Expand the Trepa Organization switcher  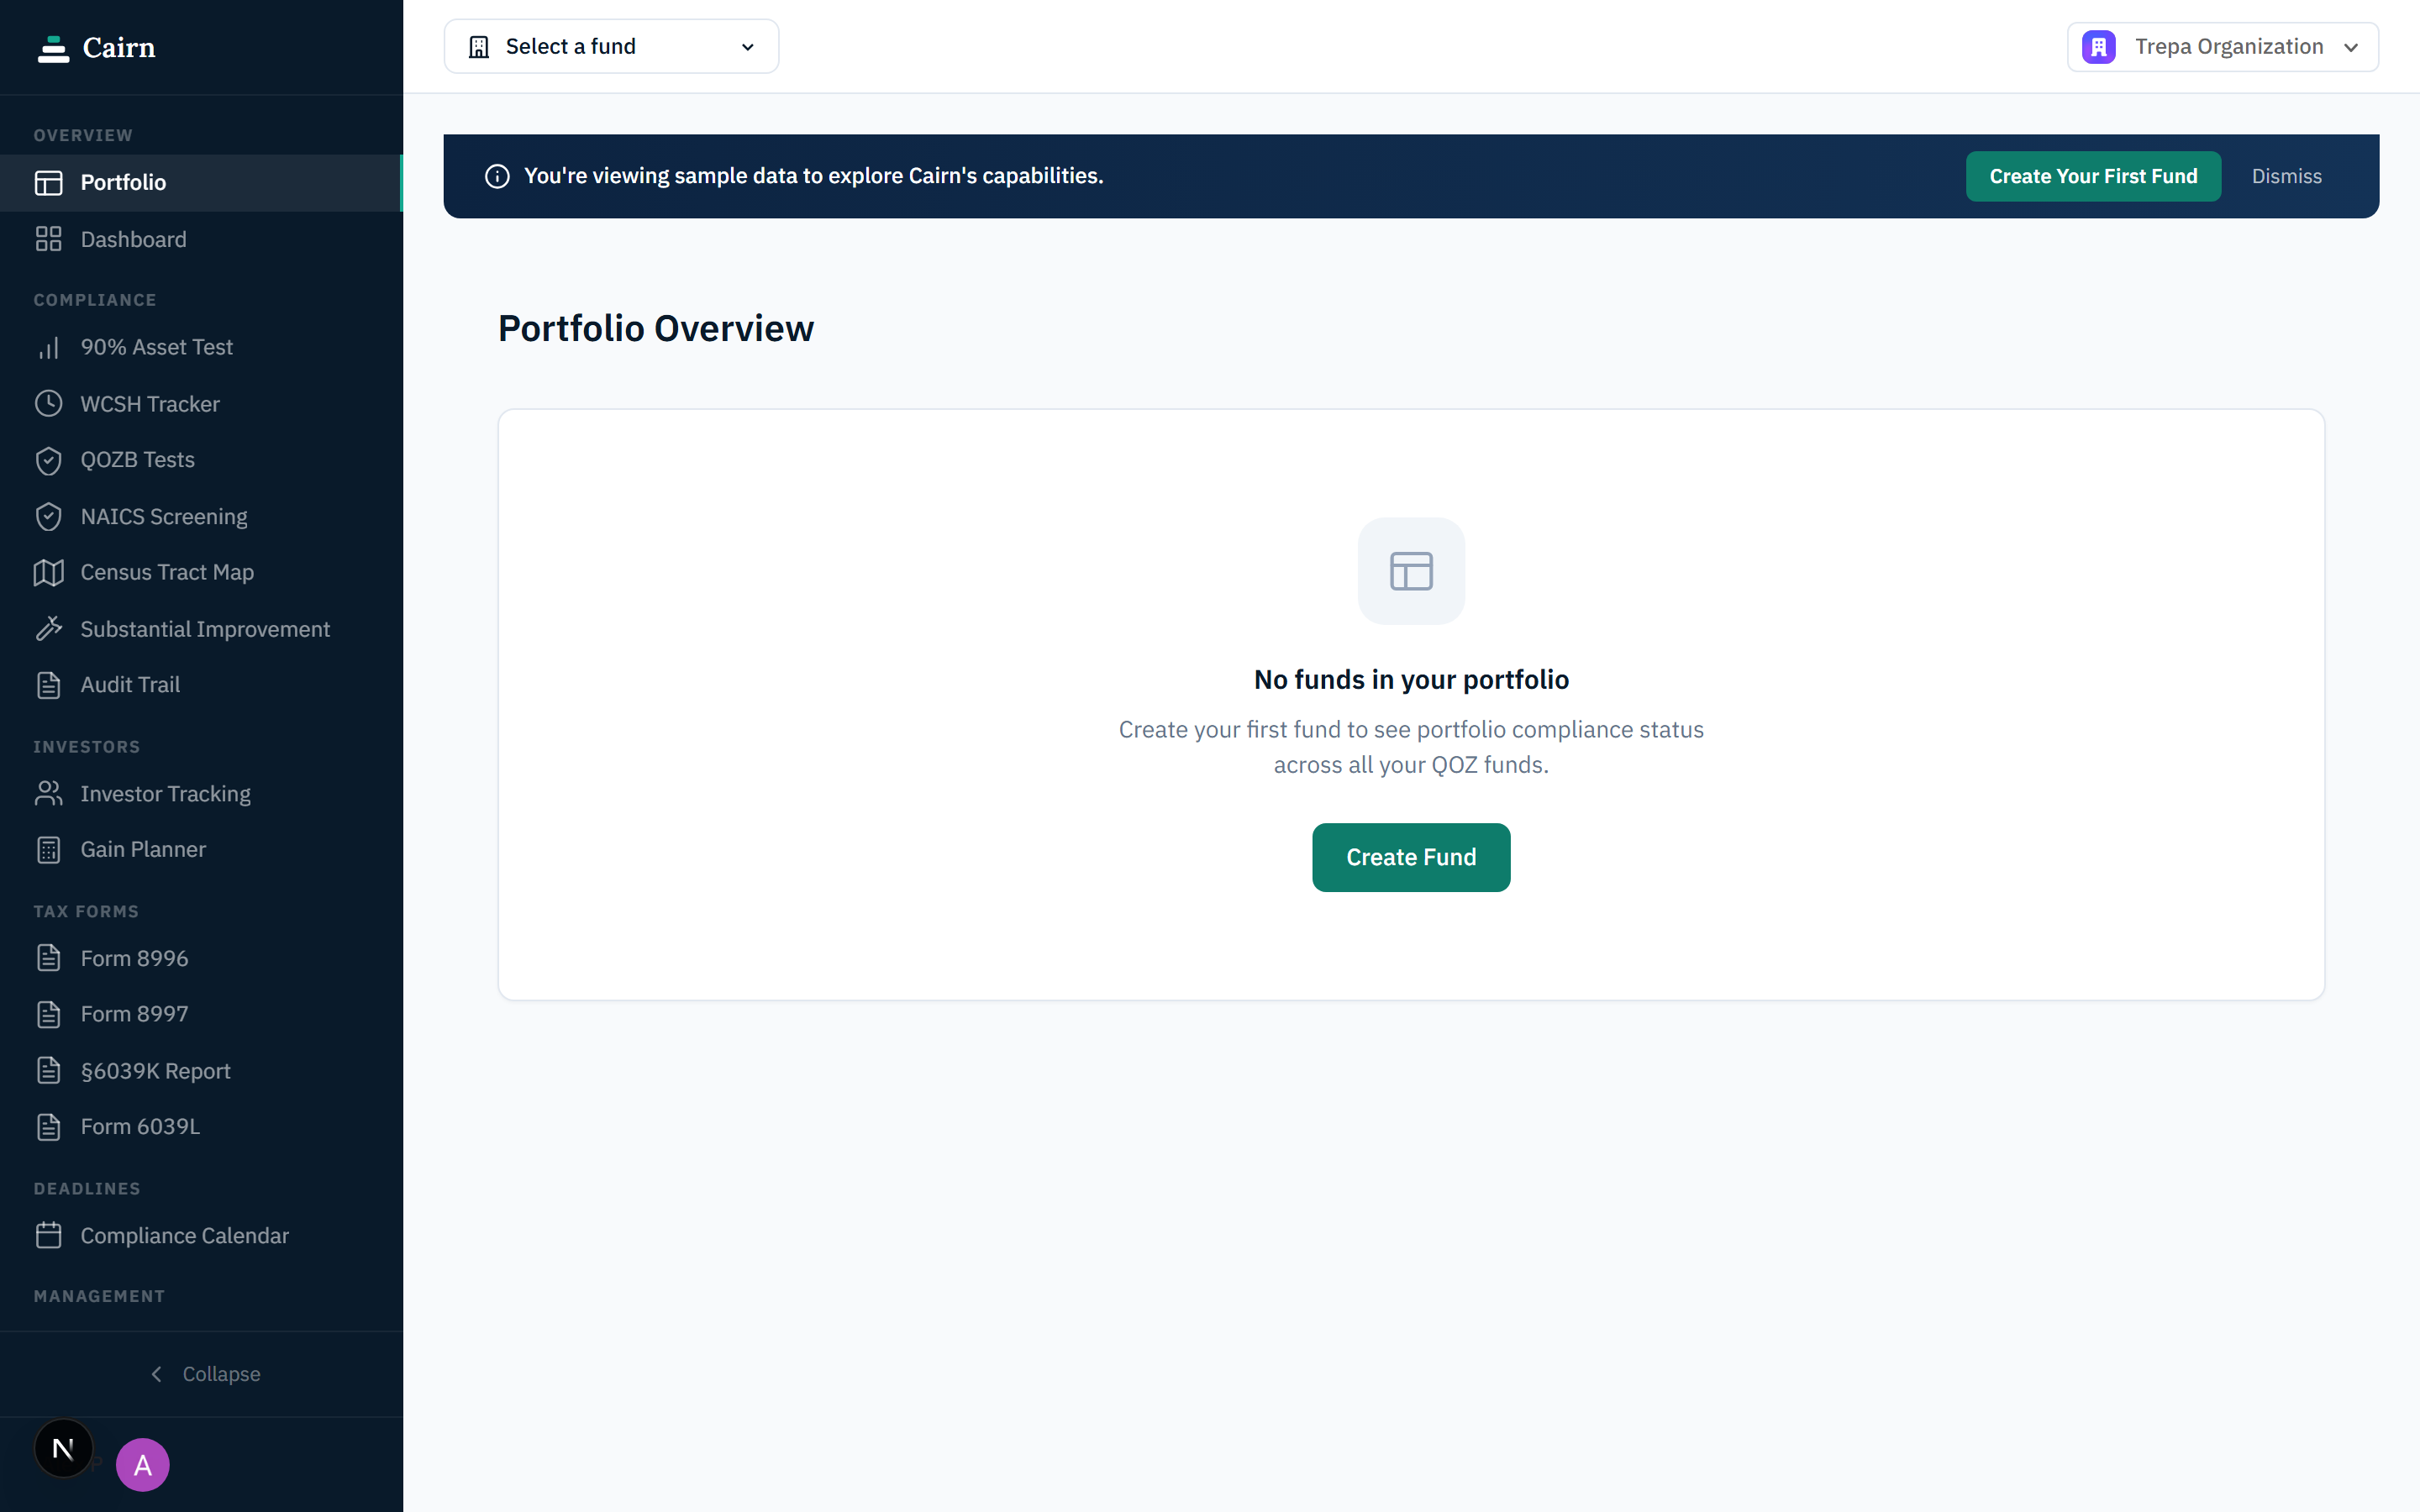click(x=2222, y=47)
